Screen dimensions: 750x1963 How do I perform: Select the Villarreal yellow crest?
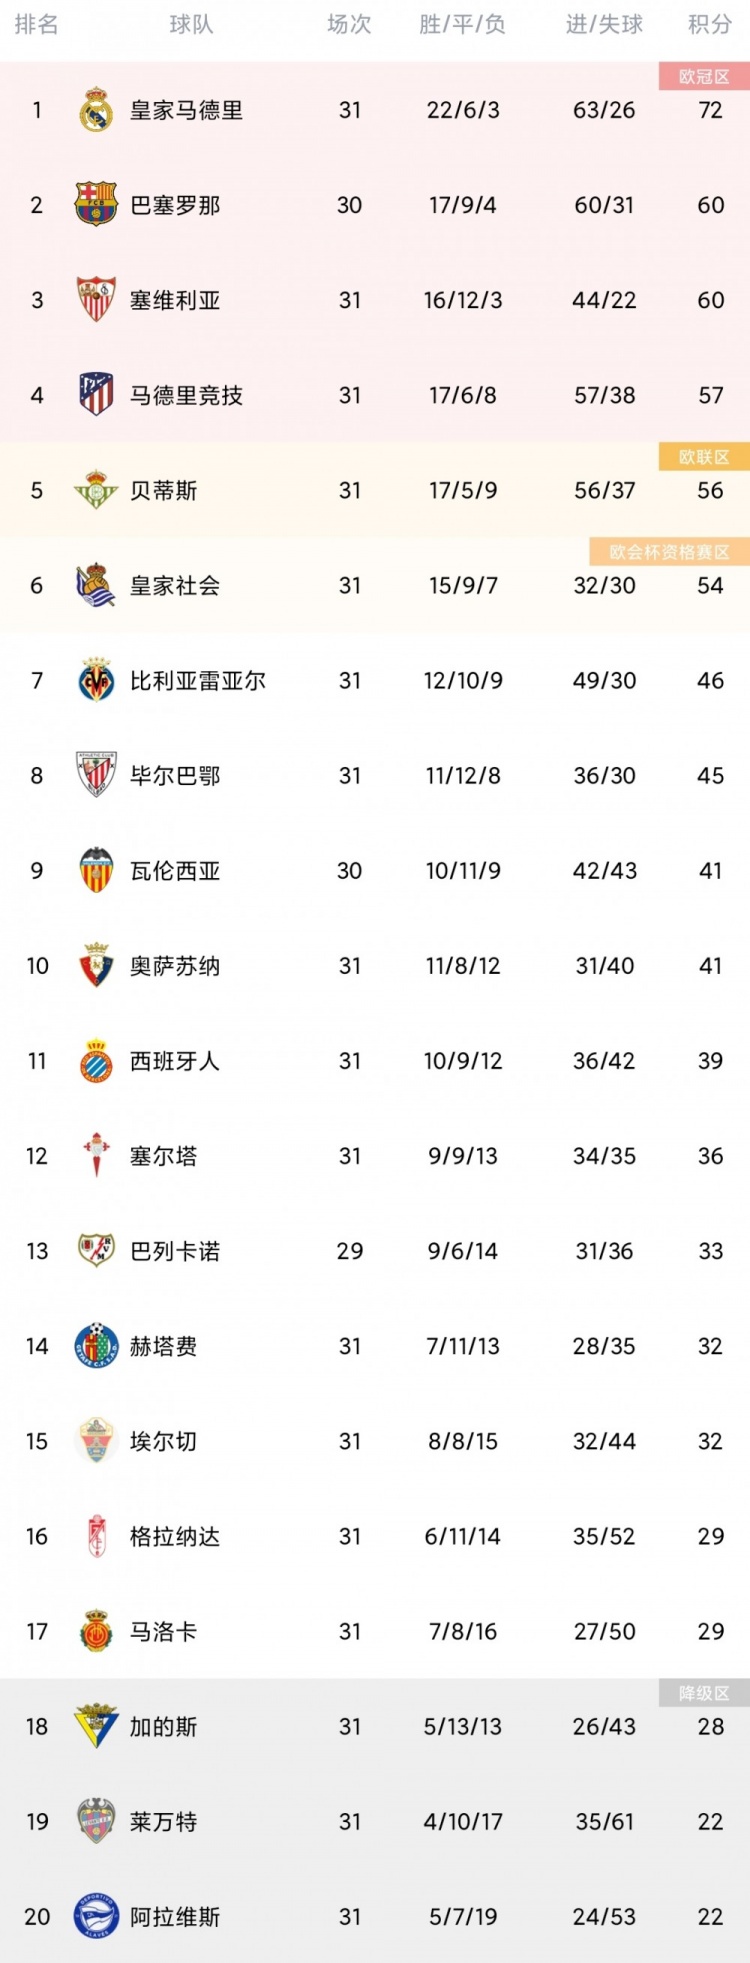coord(96,680)
